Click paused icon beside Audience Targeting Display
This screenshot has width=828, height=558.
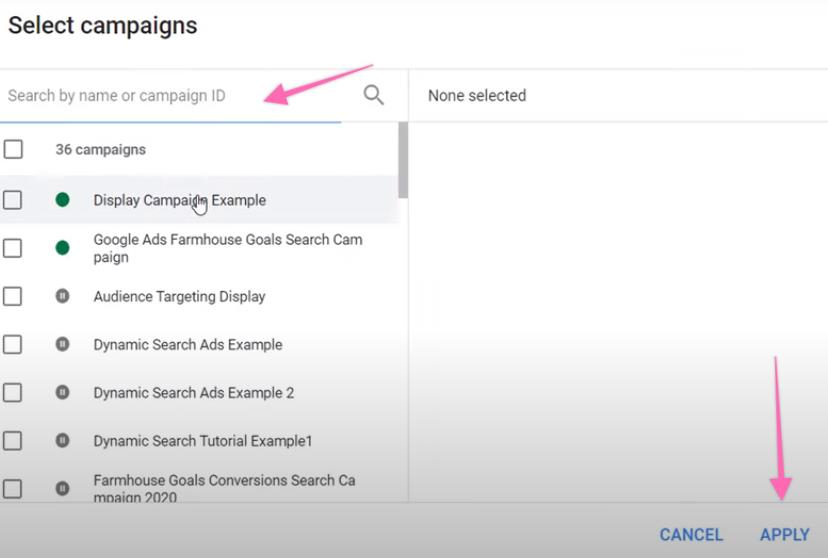coord(62,296)
